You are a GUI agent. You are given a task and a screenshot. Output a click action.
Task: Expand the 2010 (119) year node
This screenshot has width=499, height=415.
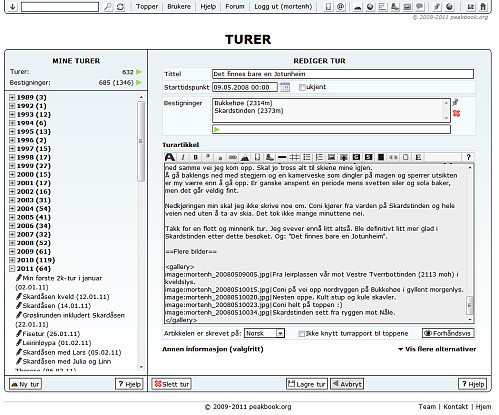[12, 260]
